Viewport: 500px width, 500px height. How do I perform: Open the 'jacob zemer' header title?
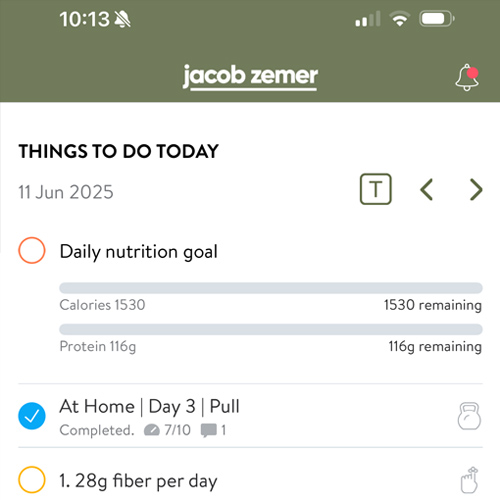click(x=250, y=76)
